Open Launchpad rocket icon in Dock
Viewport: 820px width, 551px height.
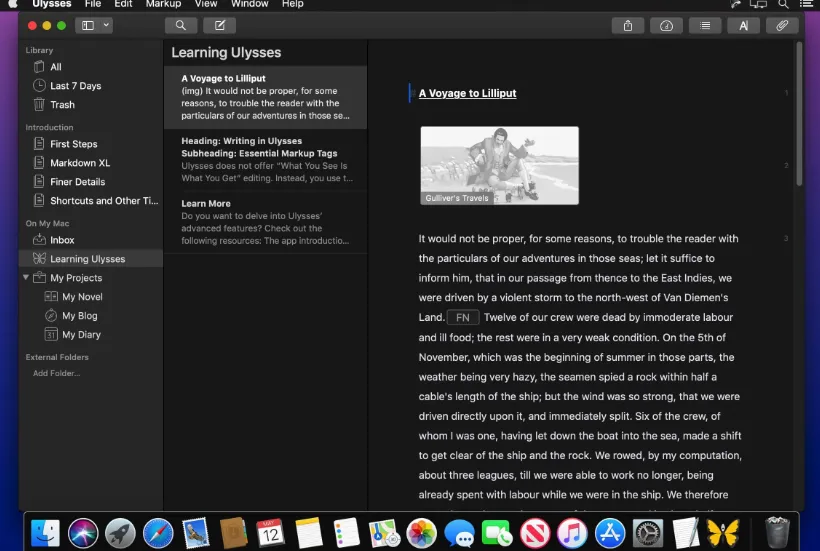pos(120,533)
